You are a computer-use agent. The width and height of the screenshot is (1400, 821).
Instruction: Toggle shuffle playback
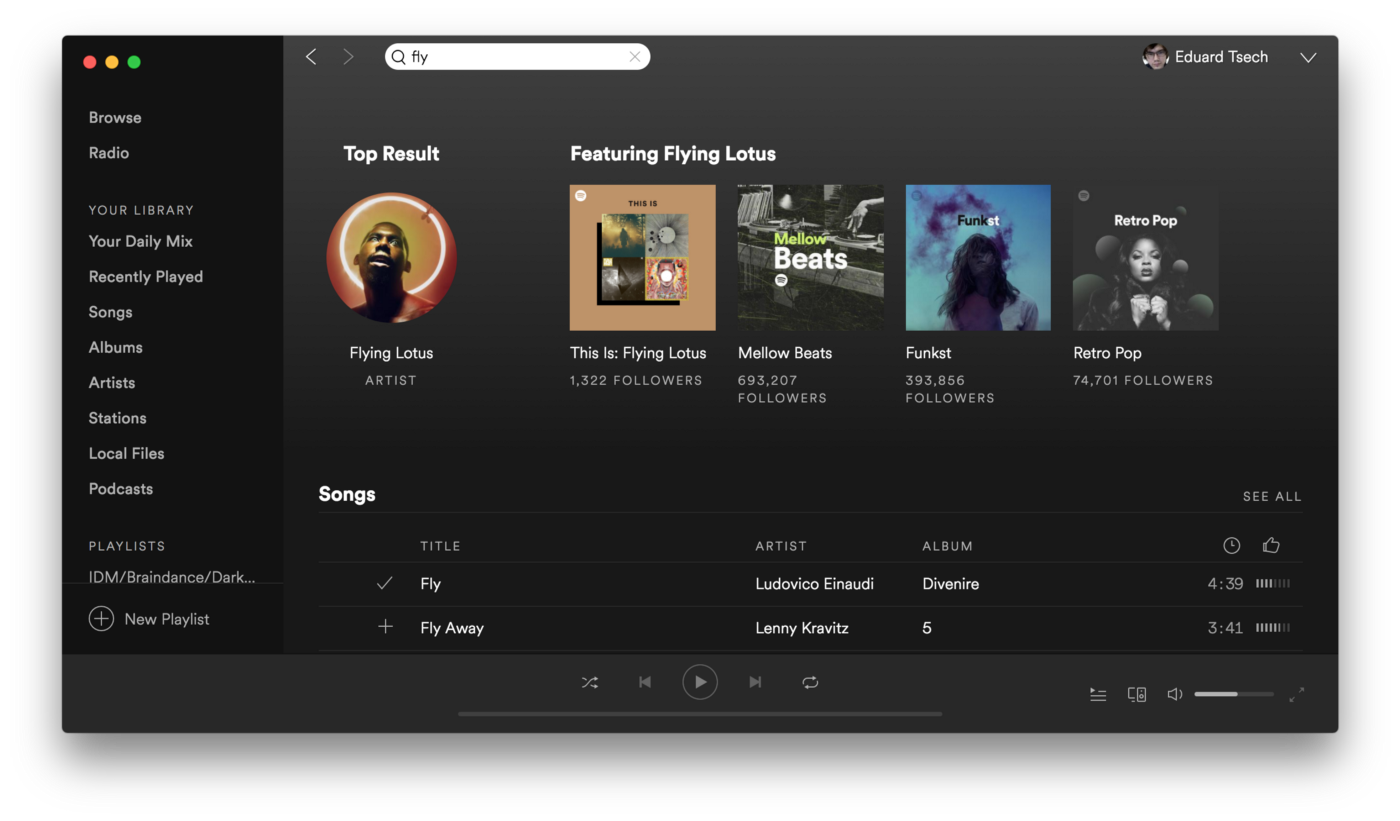pyautogui.click(x=590, y=682)
